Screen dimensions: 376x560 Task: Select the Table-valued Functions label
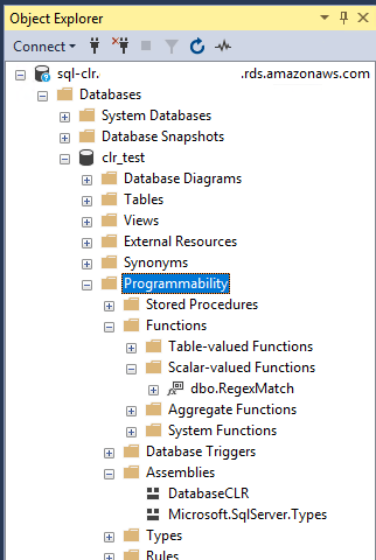(x=240, y=346)
